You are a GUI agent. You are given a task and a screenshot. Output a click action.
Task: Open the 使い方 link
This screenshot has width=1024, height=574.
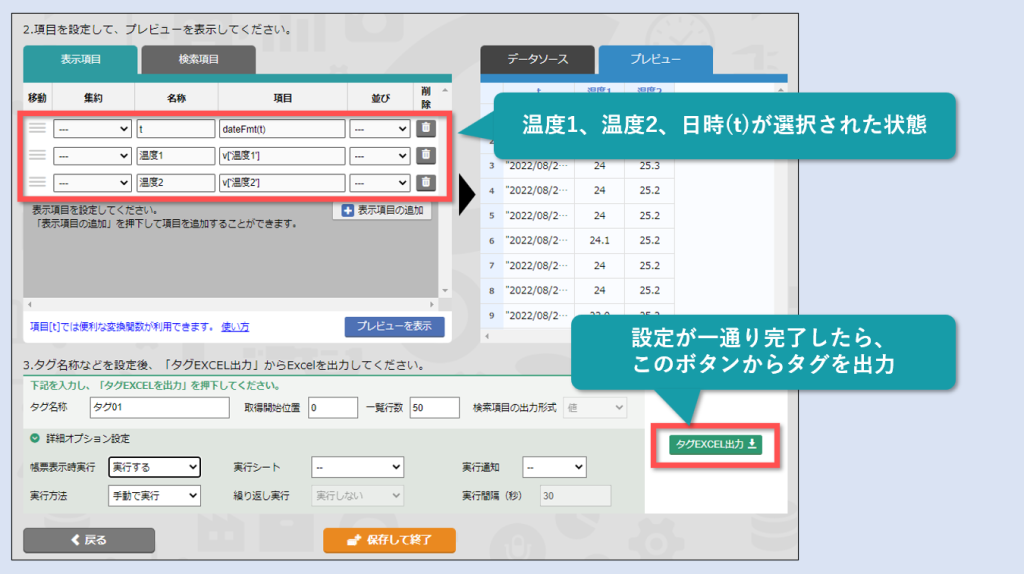[235, 327]
